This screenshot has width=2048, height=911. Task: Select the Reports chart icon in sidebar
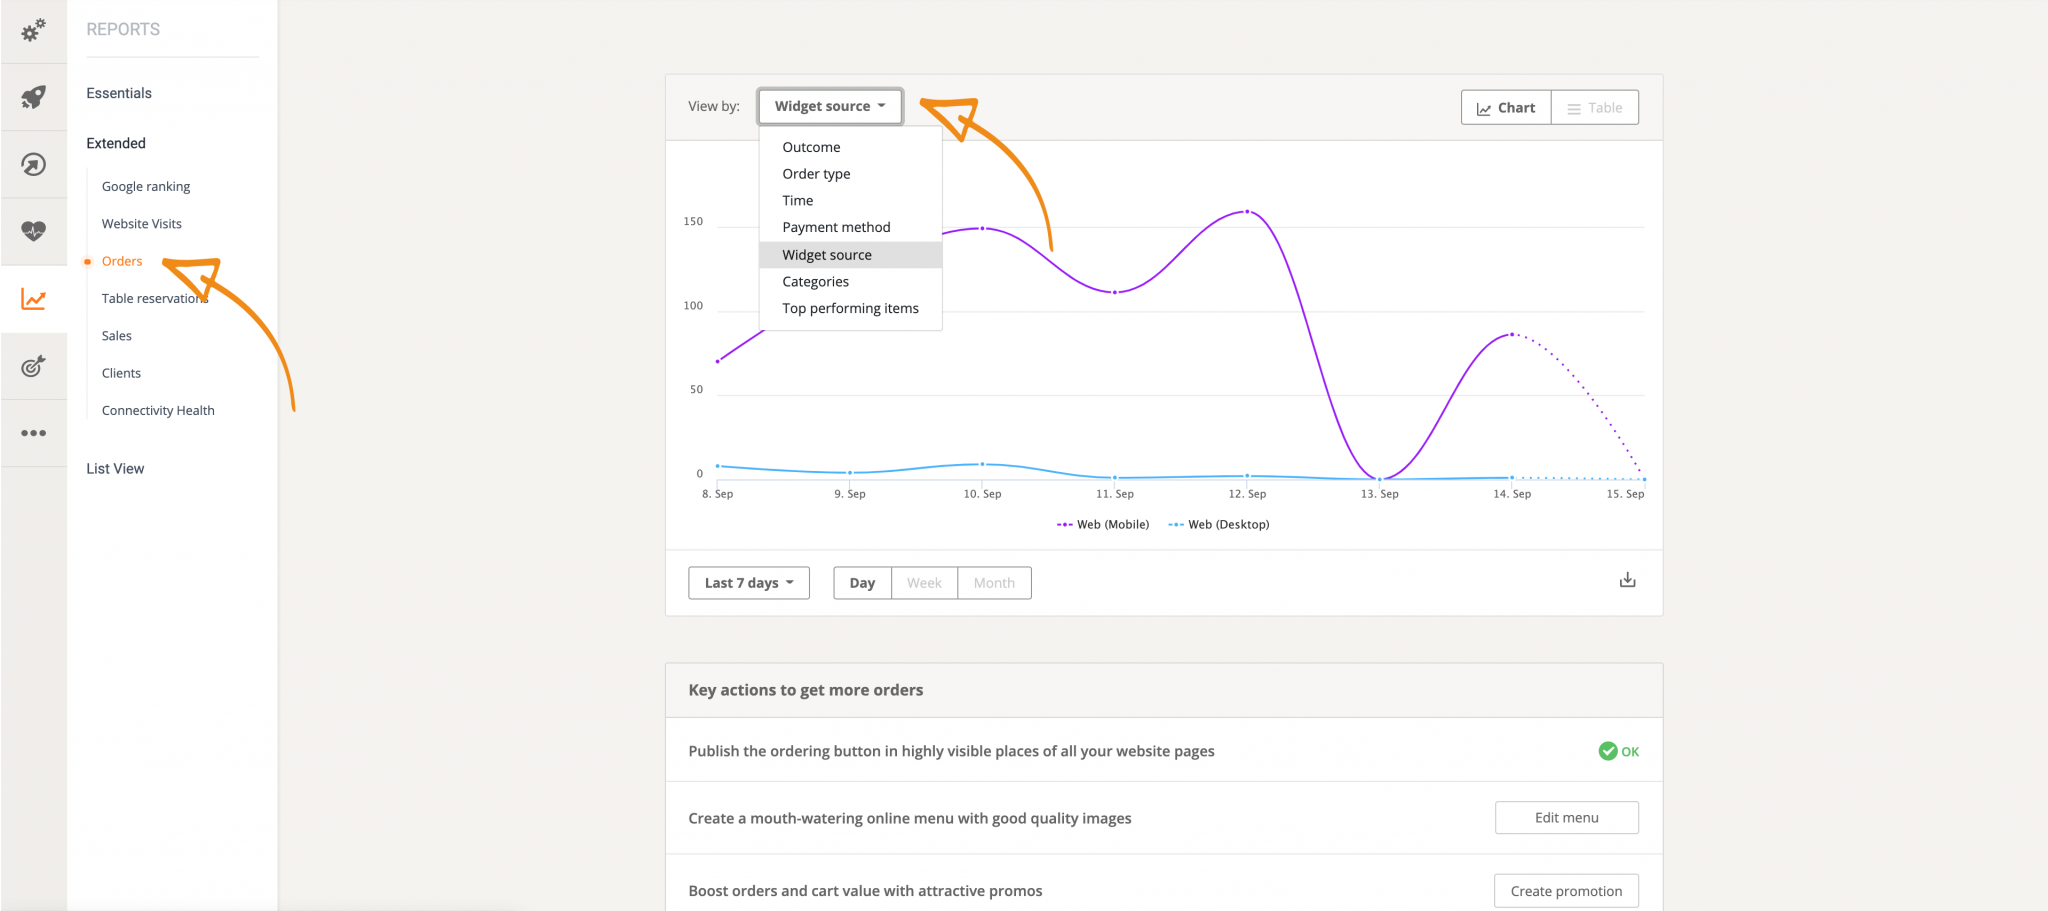pos(33,298)
